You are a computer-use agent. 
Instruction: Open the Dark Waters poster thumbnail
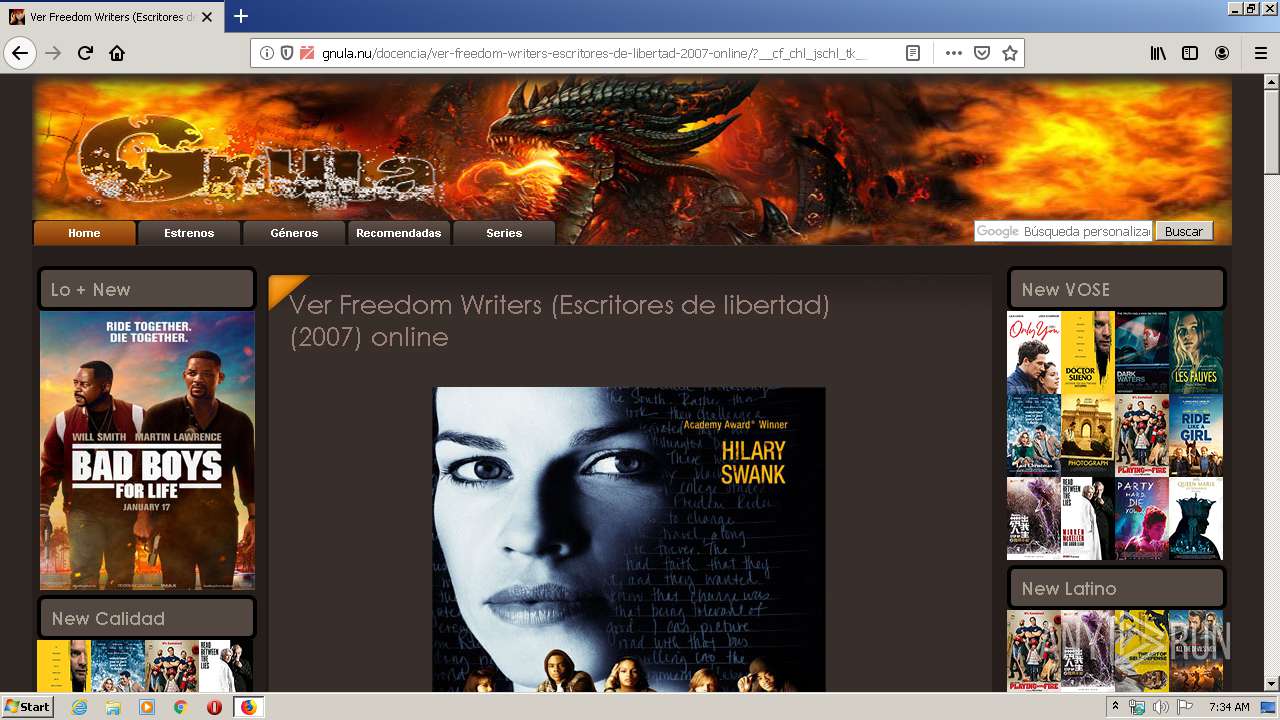[1142, 353]
